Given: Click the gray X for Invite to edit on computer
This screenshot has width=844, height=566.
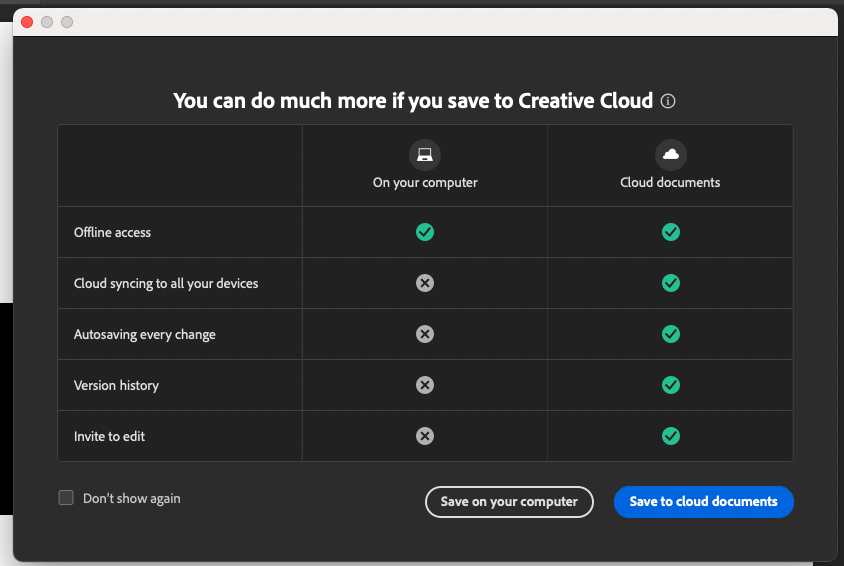Looking at the screenshot, I should point(425,436).
